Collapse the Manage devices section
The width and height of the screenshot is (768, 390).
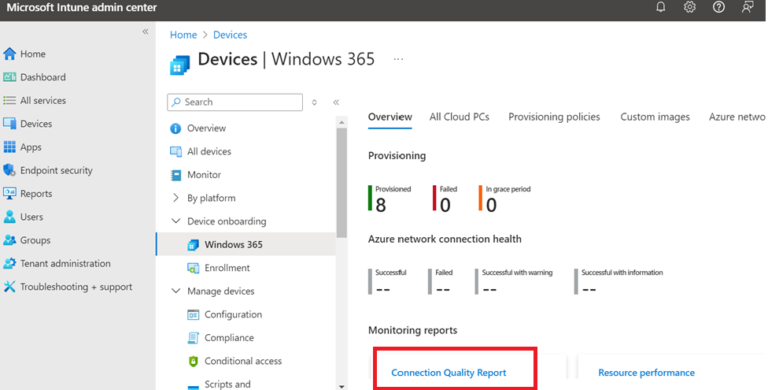(175, 291)
